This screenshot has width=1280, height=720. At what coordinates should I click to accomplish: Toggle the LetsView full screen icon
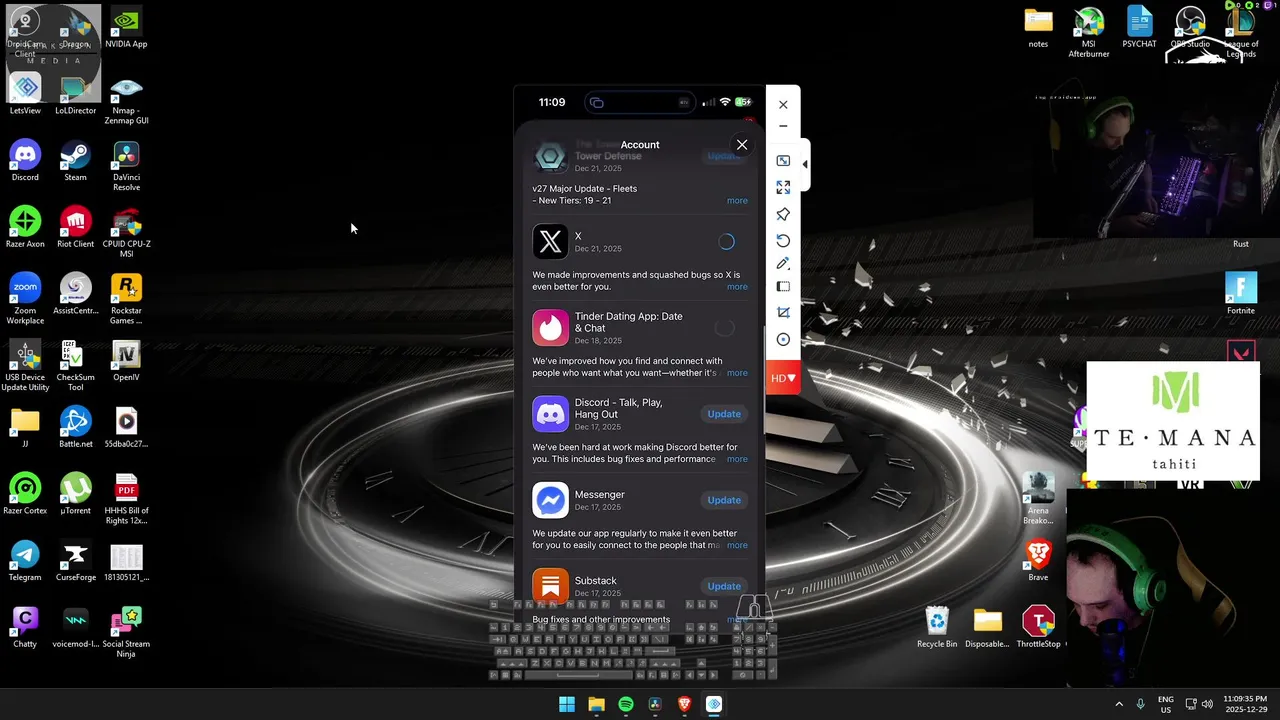point(783,187)
